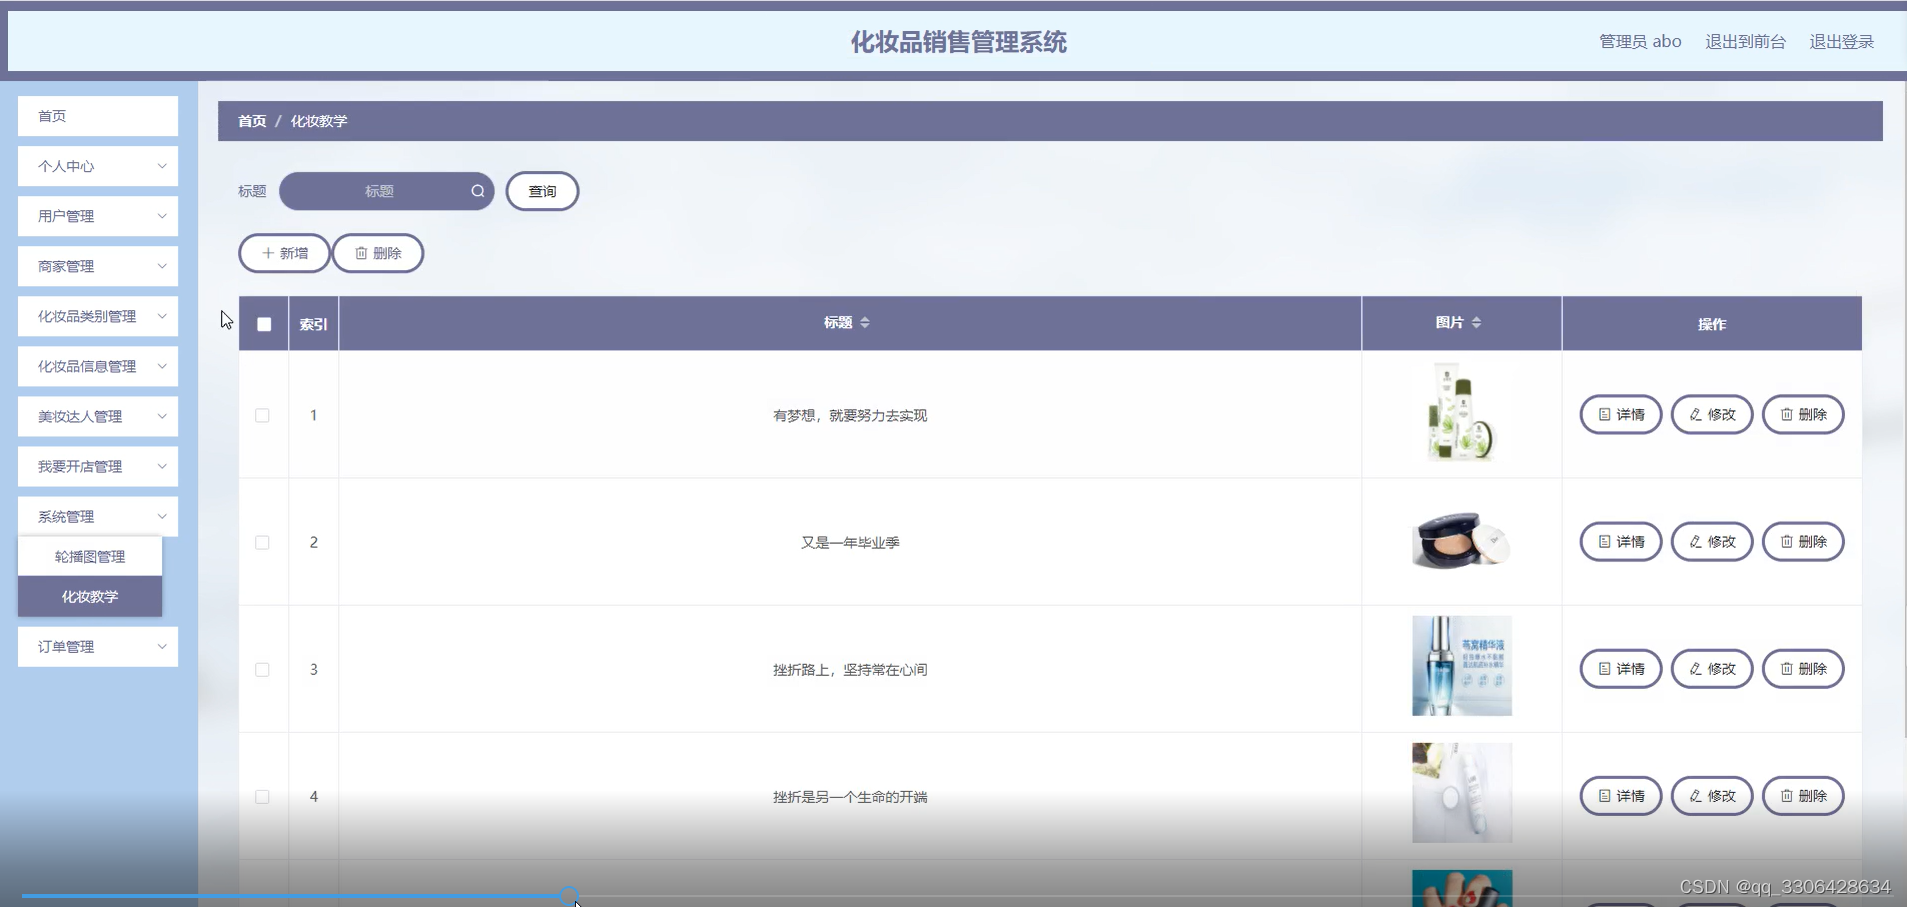
Task: Click the title text 又是一年毕业季
Action: click(x=850, y=542)
